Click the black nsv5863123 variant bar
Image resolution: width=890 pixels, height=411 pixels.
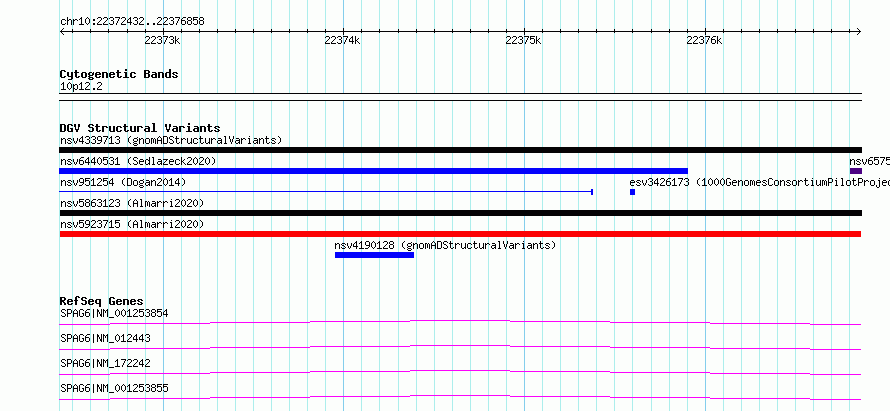point(460,213)
